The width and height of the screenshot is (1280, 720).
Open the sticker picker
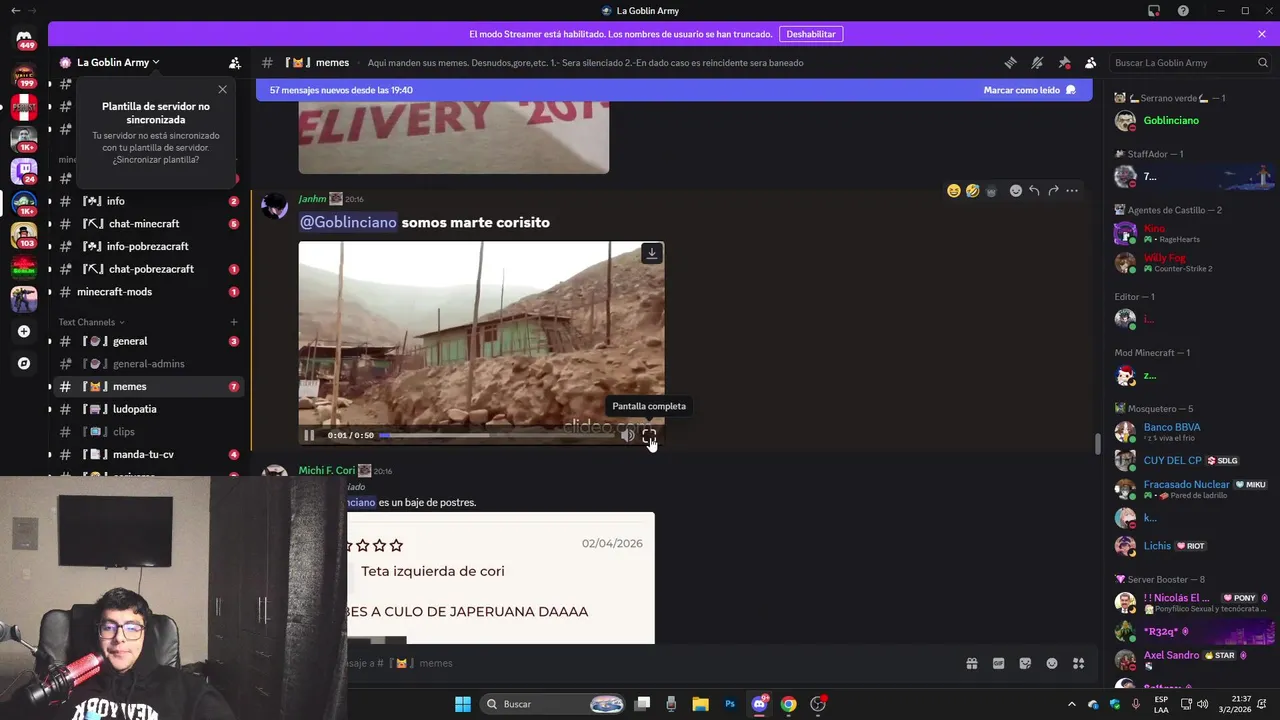(1025, 663)
